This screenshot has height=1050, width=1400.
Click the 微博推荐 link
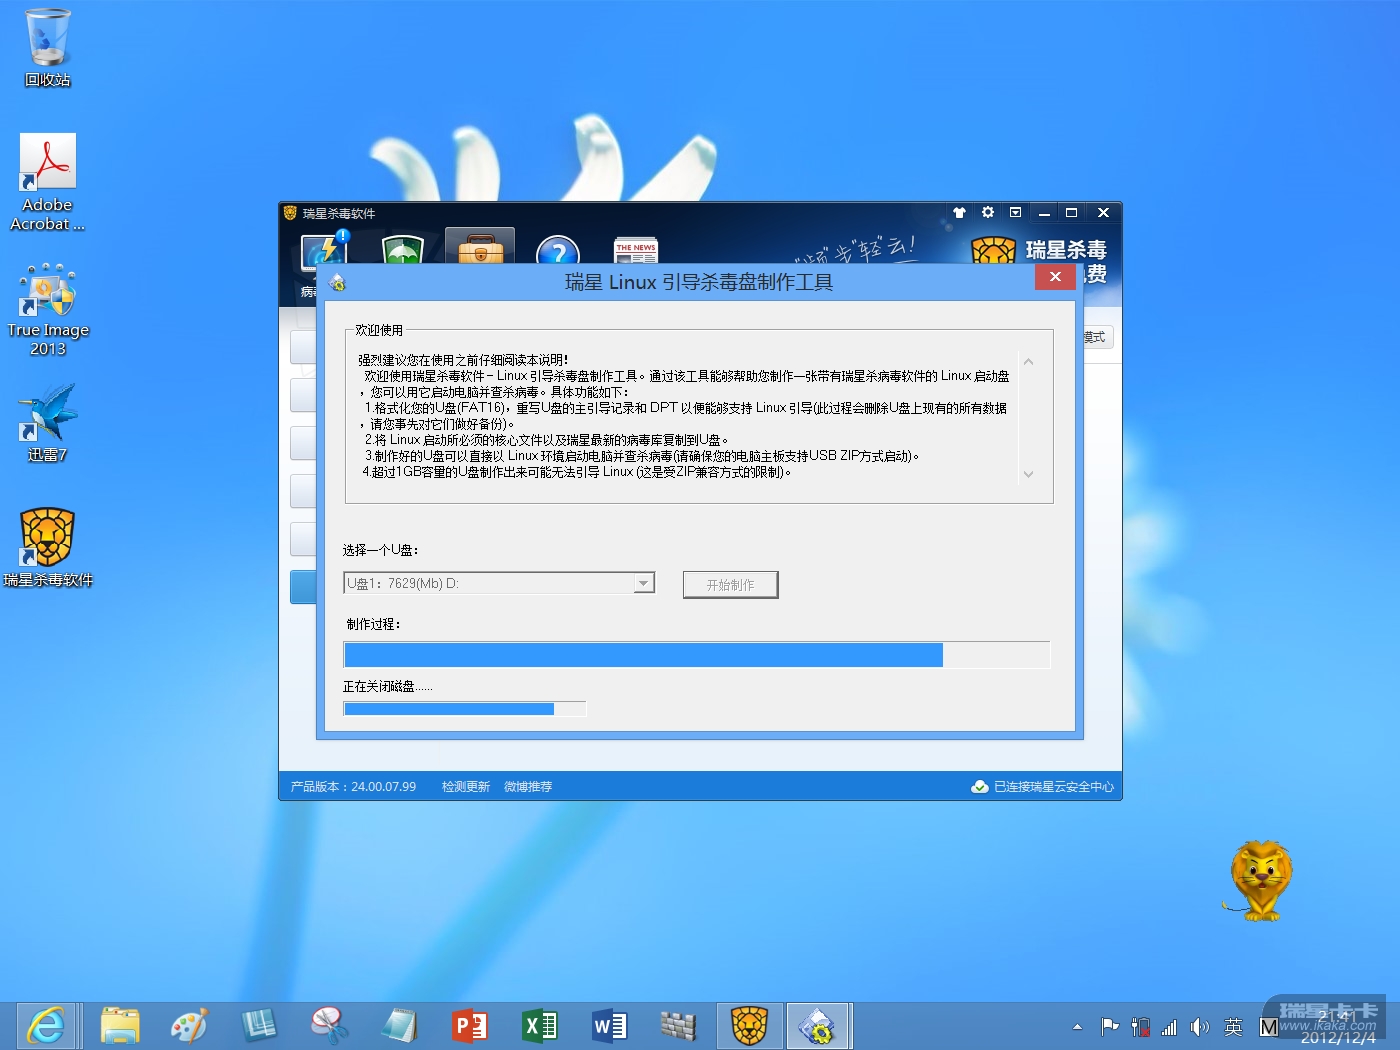[528, 787]
